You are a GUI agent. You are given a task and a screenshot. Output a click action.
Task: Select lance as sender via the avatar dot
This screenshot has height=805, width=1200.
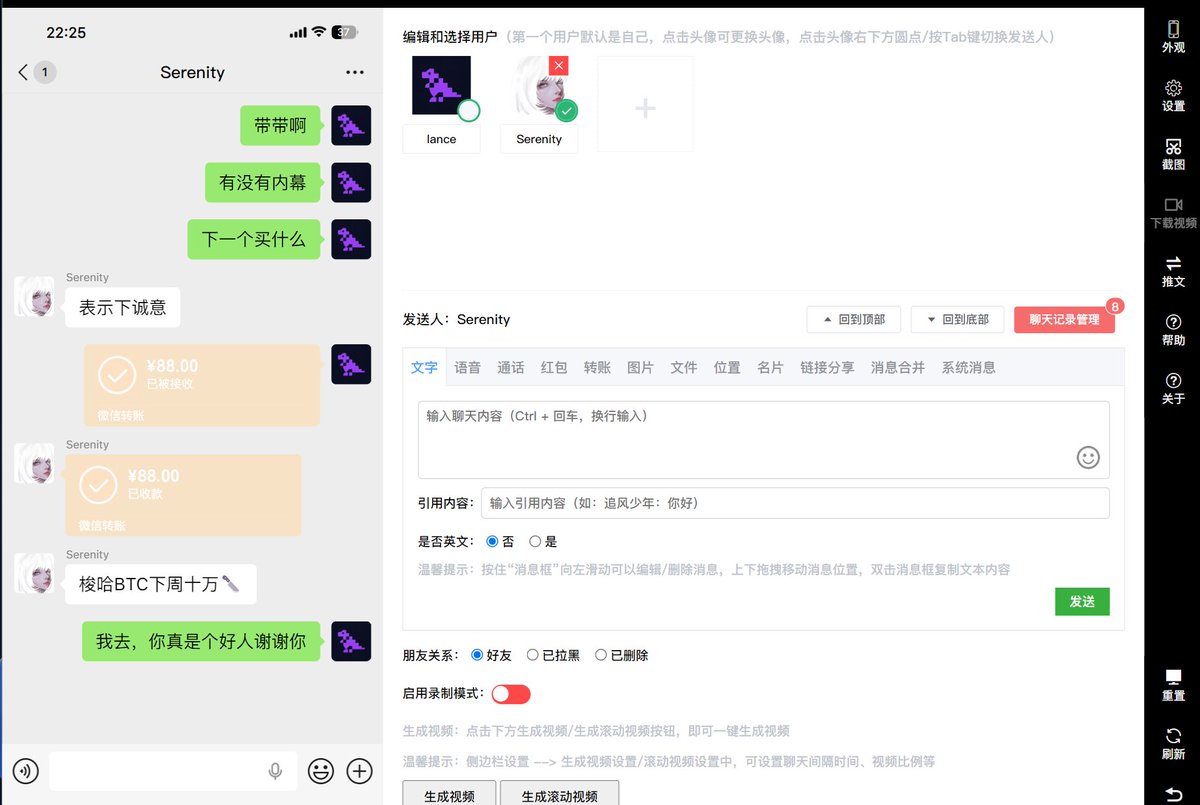coord(468,110)
